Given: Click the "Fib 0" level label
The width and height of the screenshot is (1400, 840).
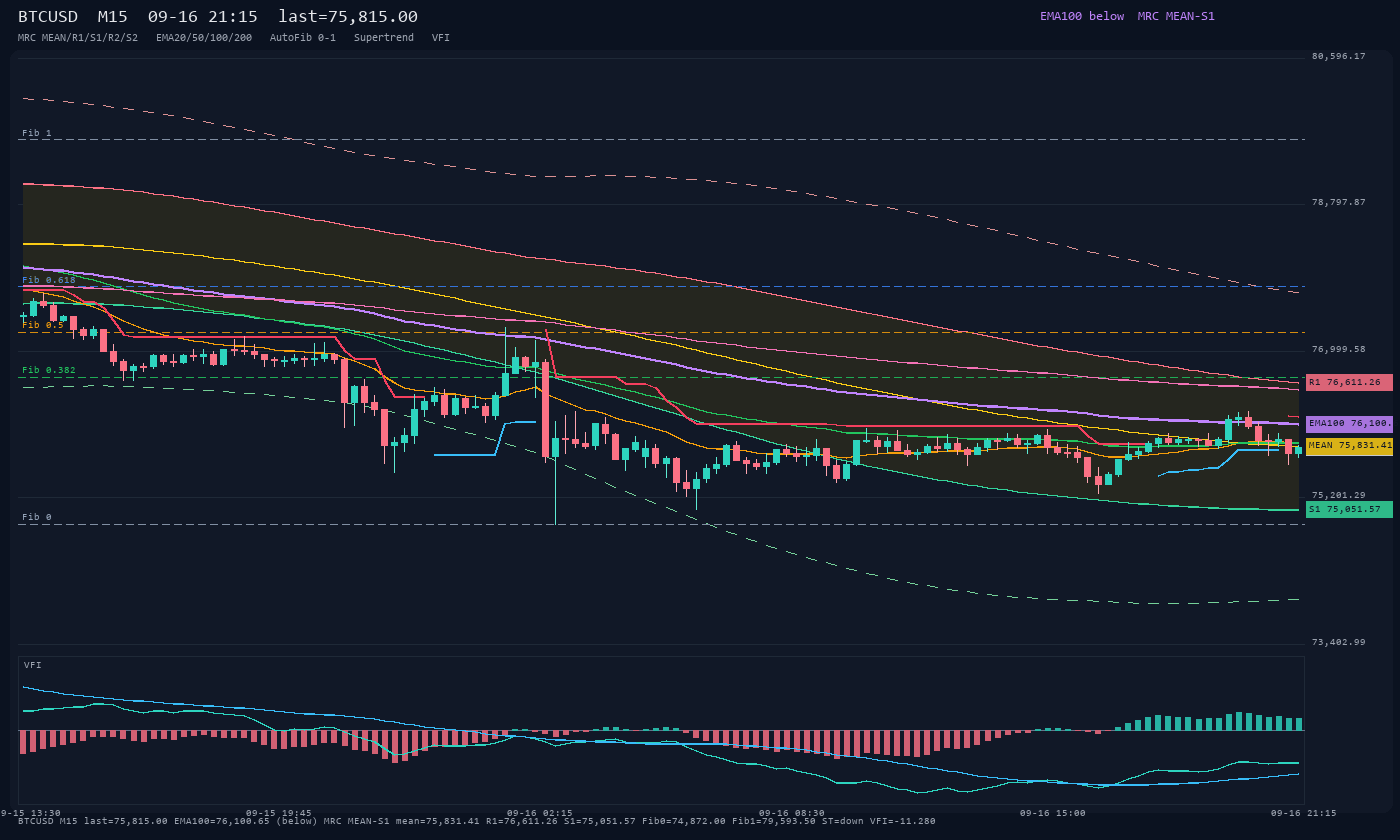Looking at the screenshot, I should coord(37,517).
